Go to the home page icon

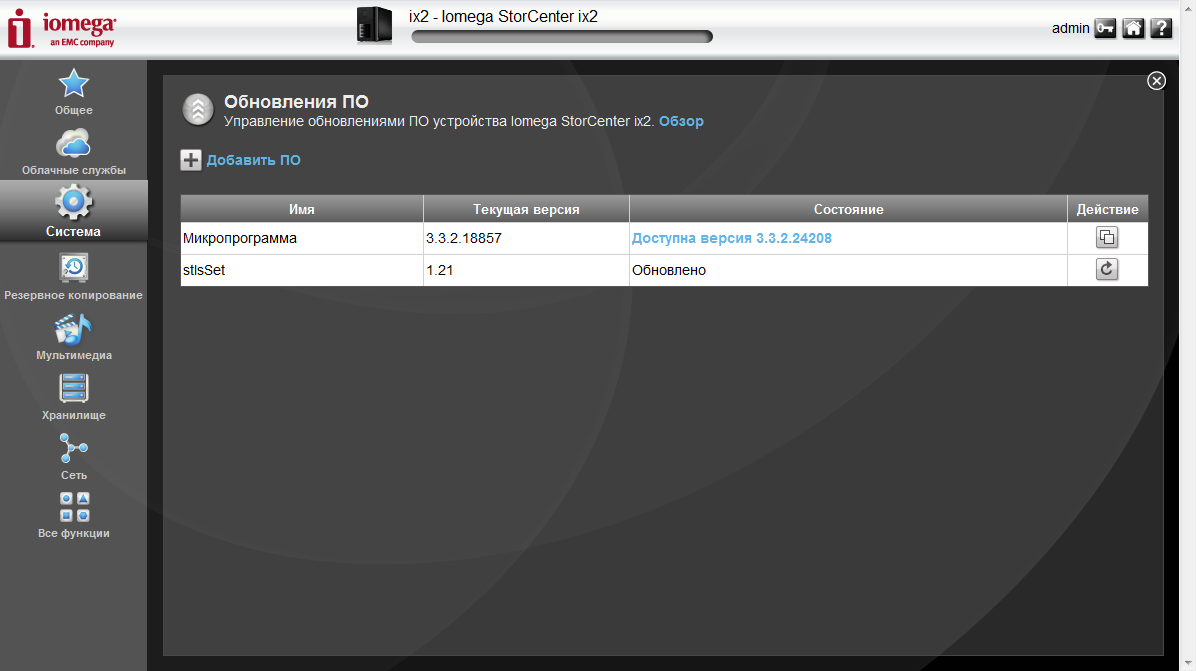1133,28
